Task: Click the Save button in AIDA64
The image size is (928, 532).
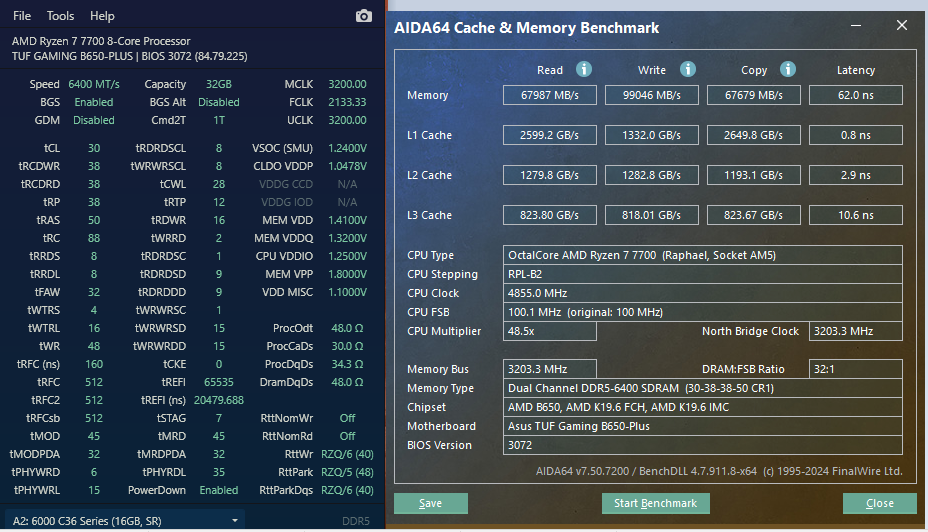Action: click(431, 503)
